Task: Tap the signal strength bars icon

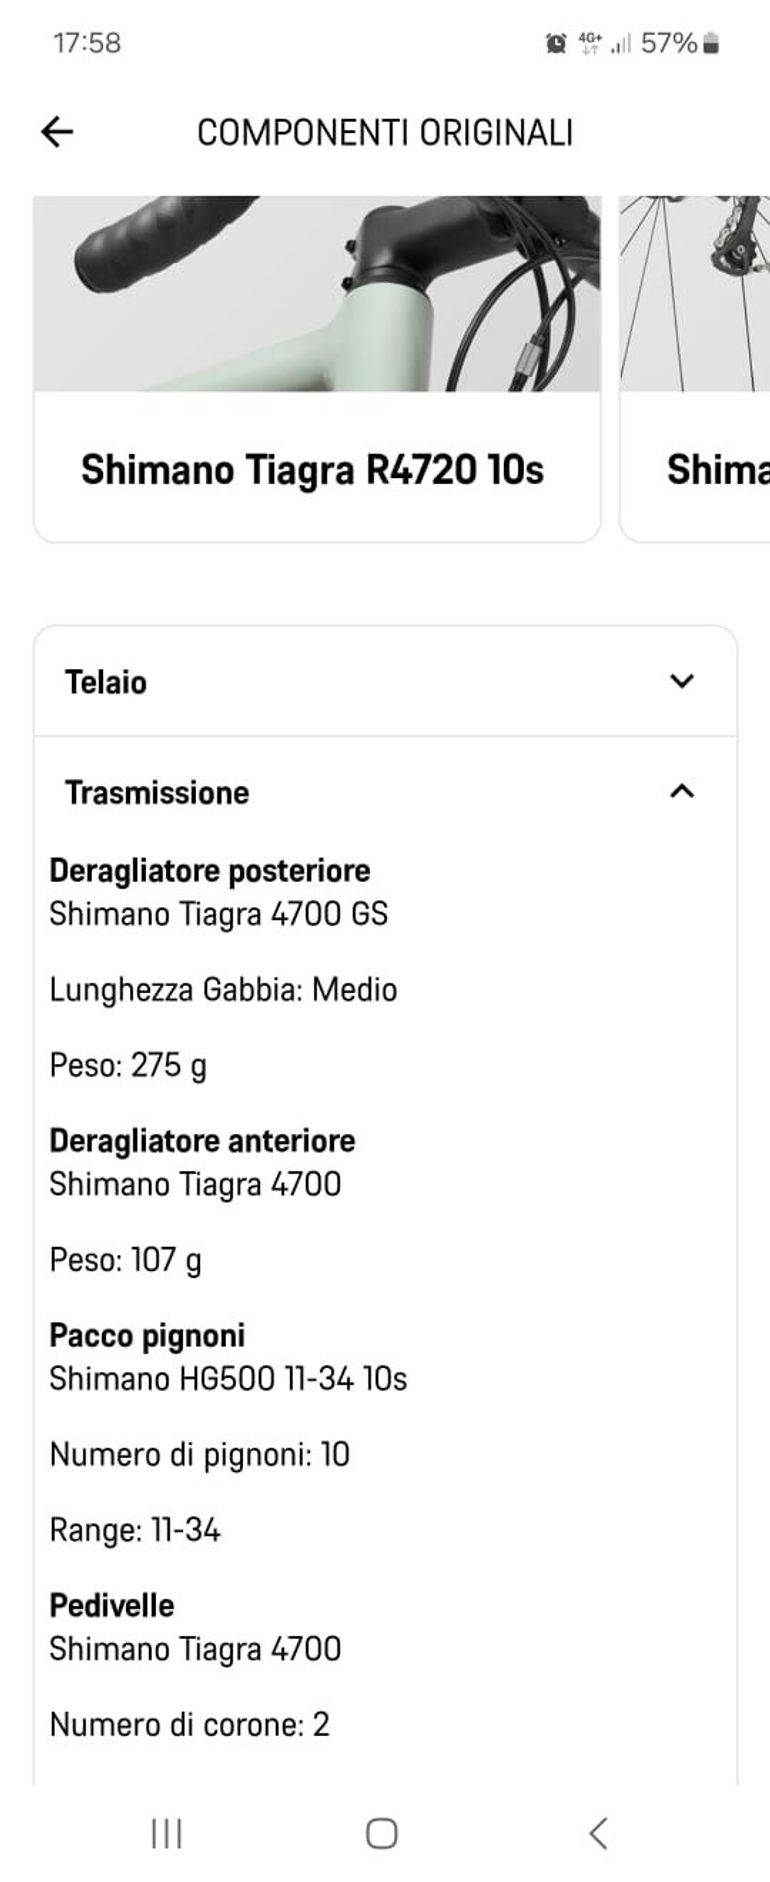Action: pos(621,44)
